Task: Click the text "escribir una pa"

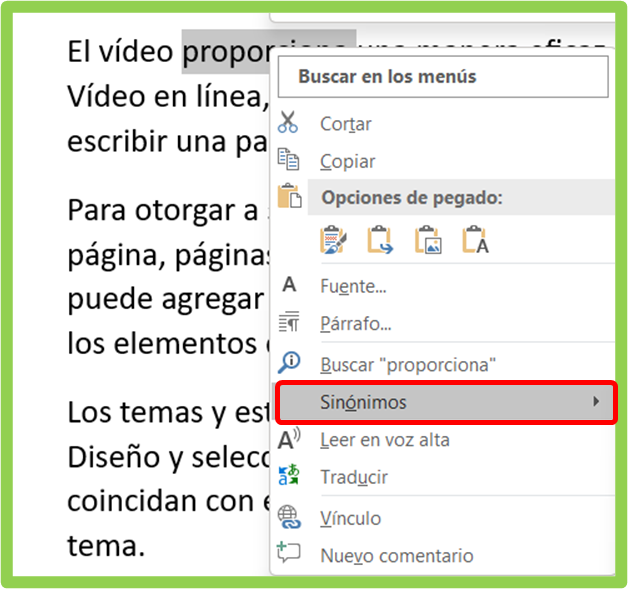Action: tap(167, 142)
